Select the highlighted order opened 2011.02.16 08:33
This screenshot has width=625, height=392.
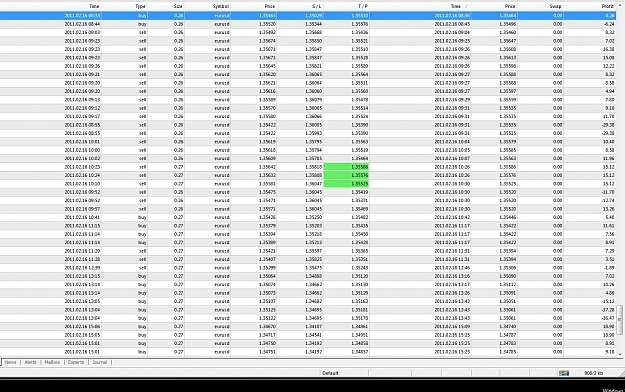pos(308,16)
